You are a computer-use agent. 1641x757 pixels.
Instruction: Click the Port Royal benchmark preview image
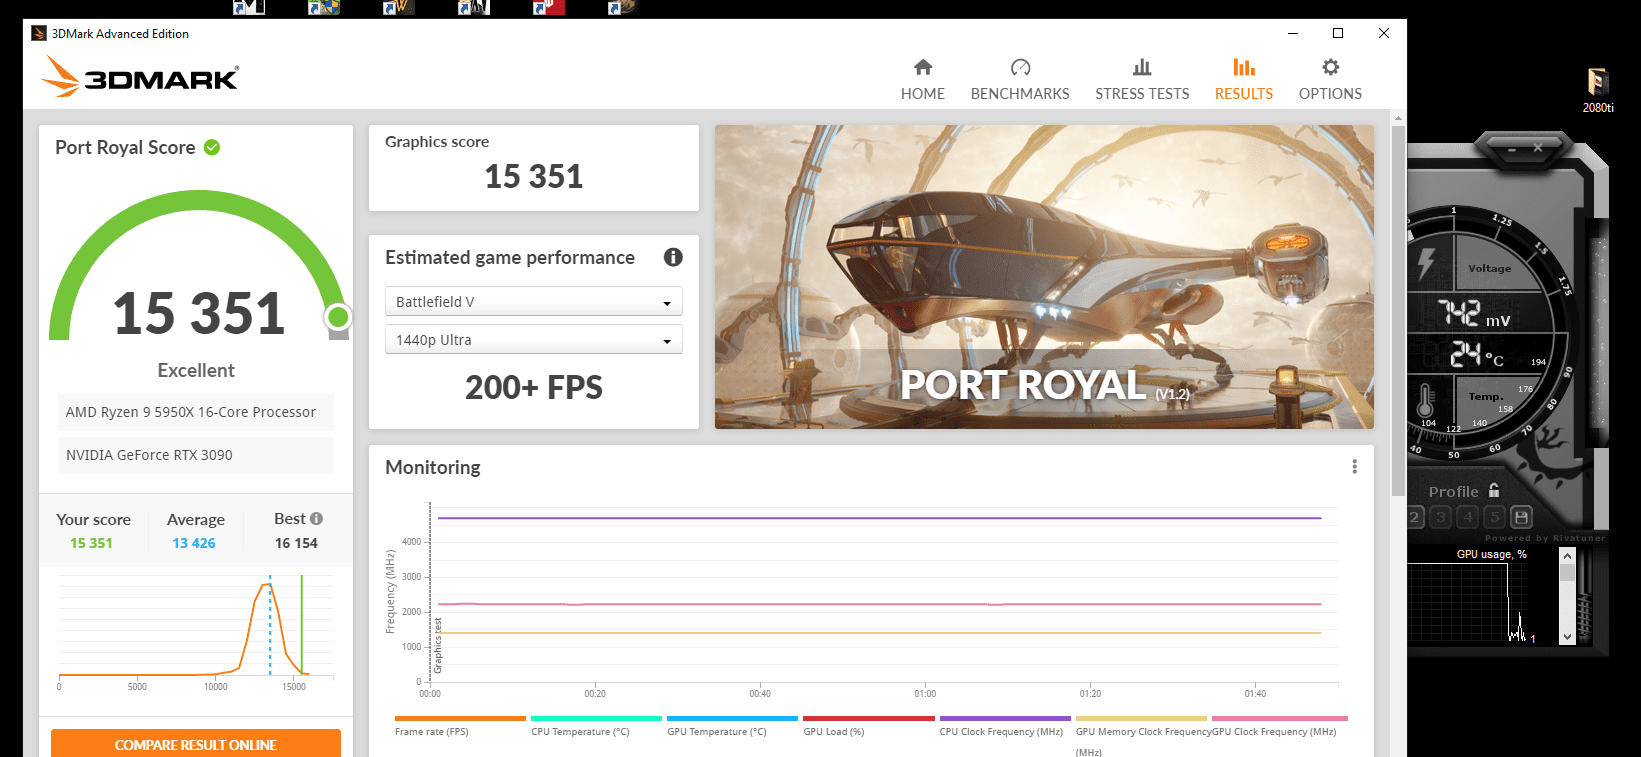tap(1044, 277)
